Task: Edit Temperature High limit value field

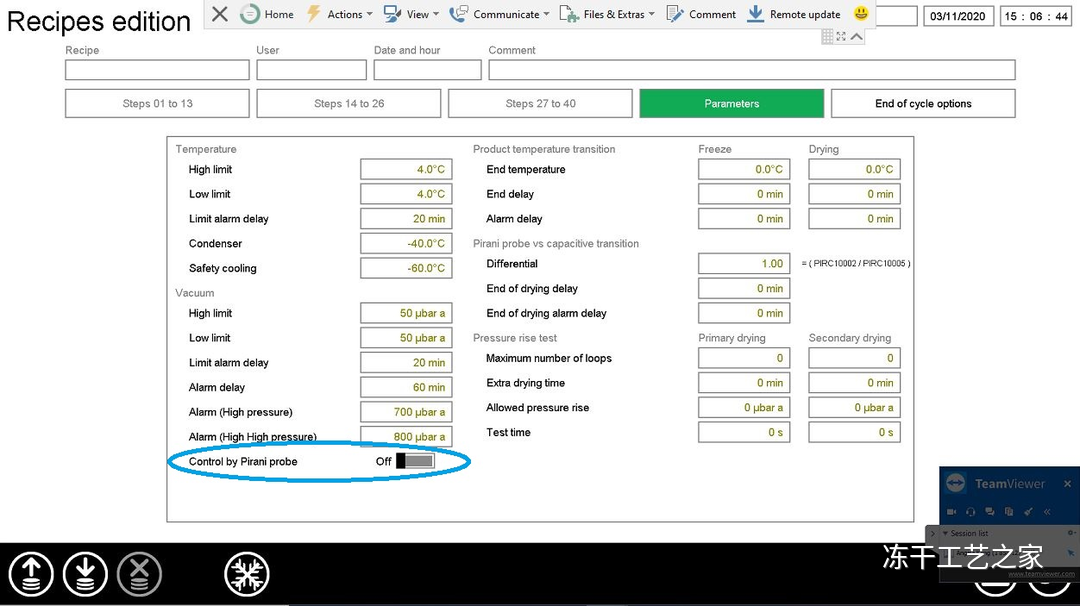Action: (x=406, y=169)
